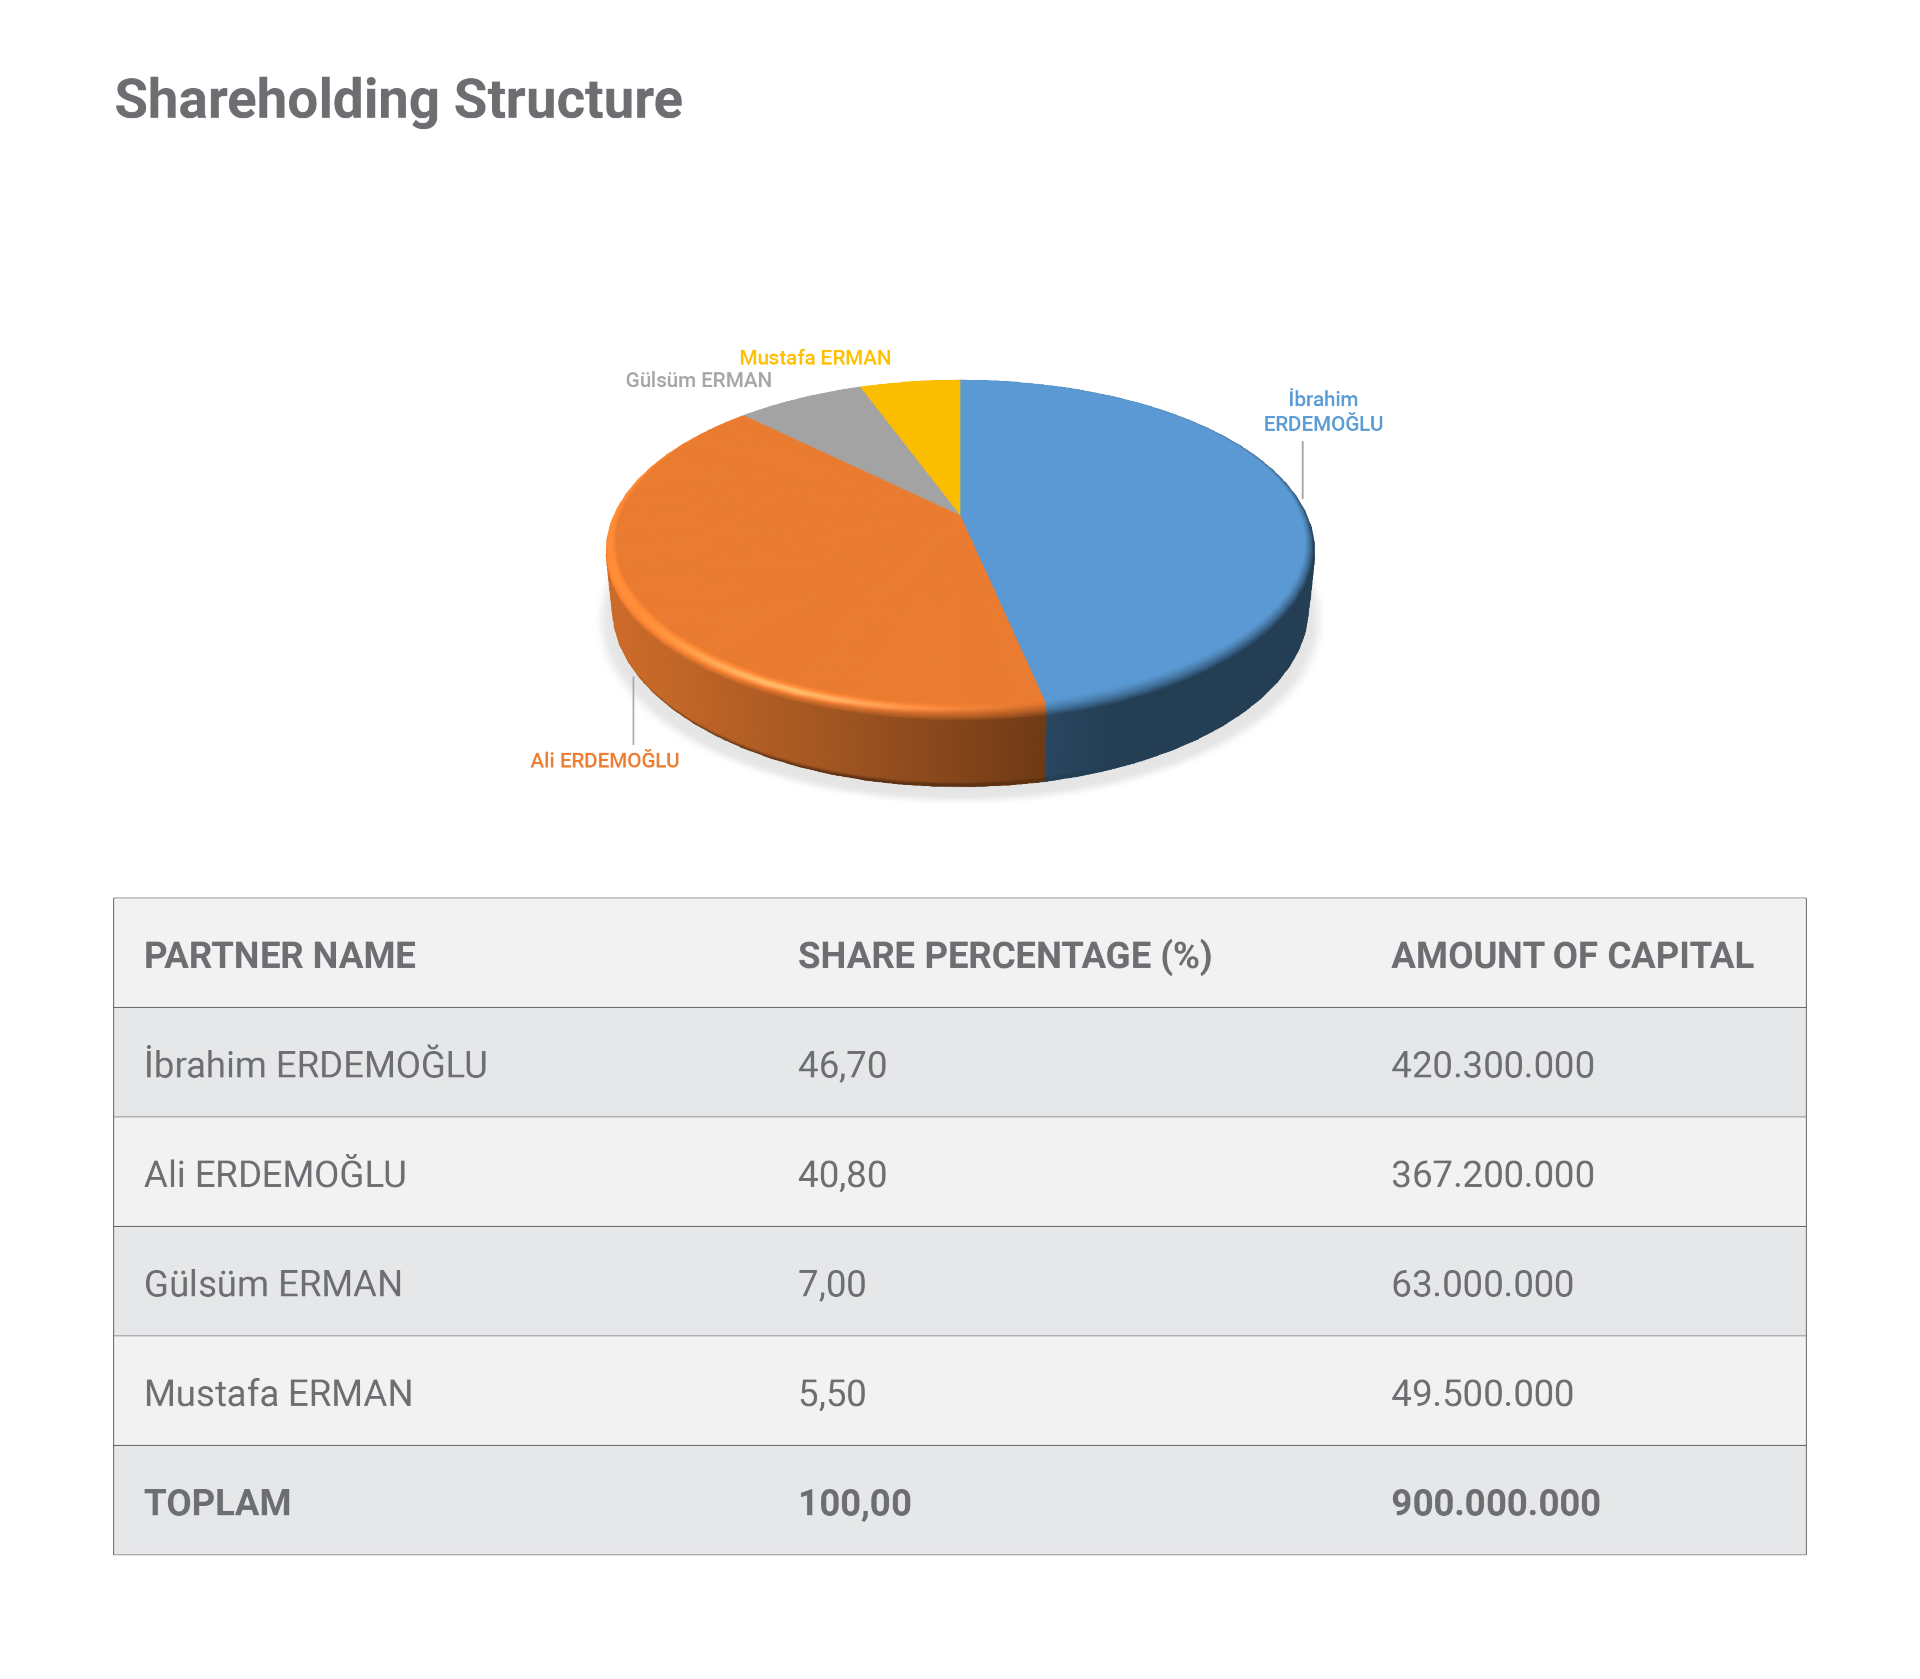Select Ali ERDEMOĞLU name in the table
This screenshot has width=1920, height=1679.
point(275,1174)
